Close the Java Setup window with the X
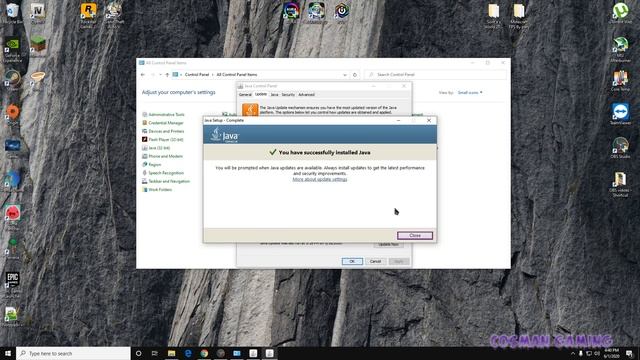Image resolution: width=640 pixels, height=360 pixels. click(429, 120)
